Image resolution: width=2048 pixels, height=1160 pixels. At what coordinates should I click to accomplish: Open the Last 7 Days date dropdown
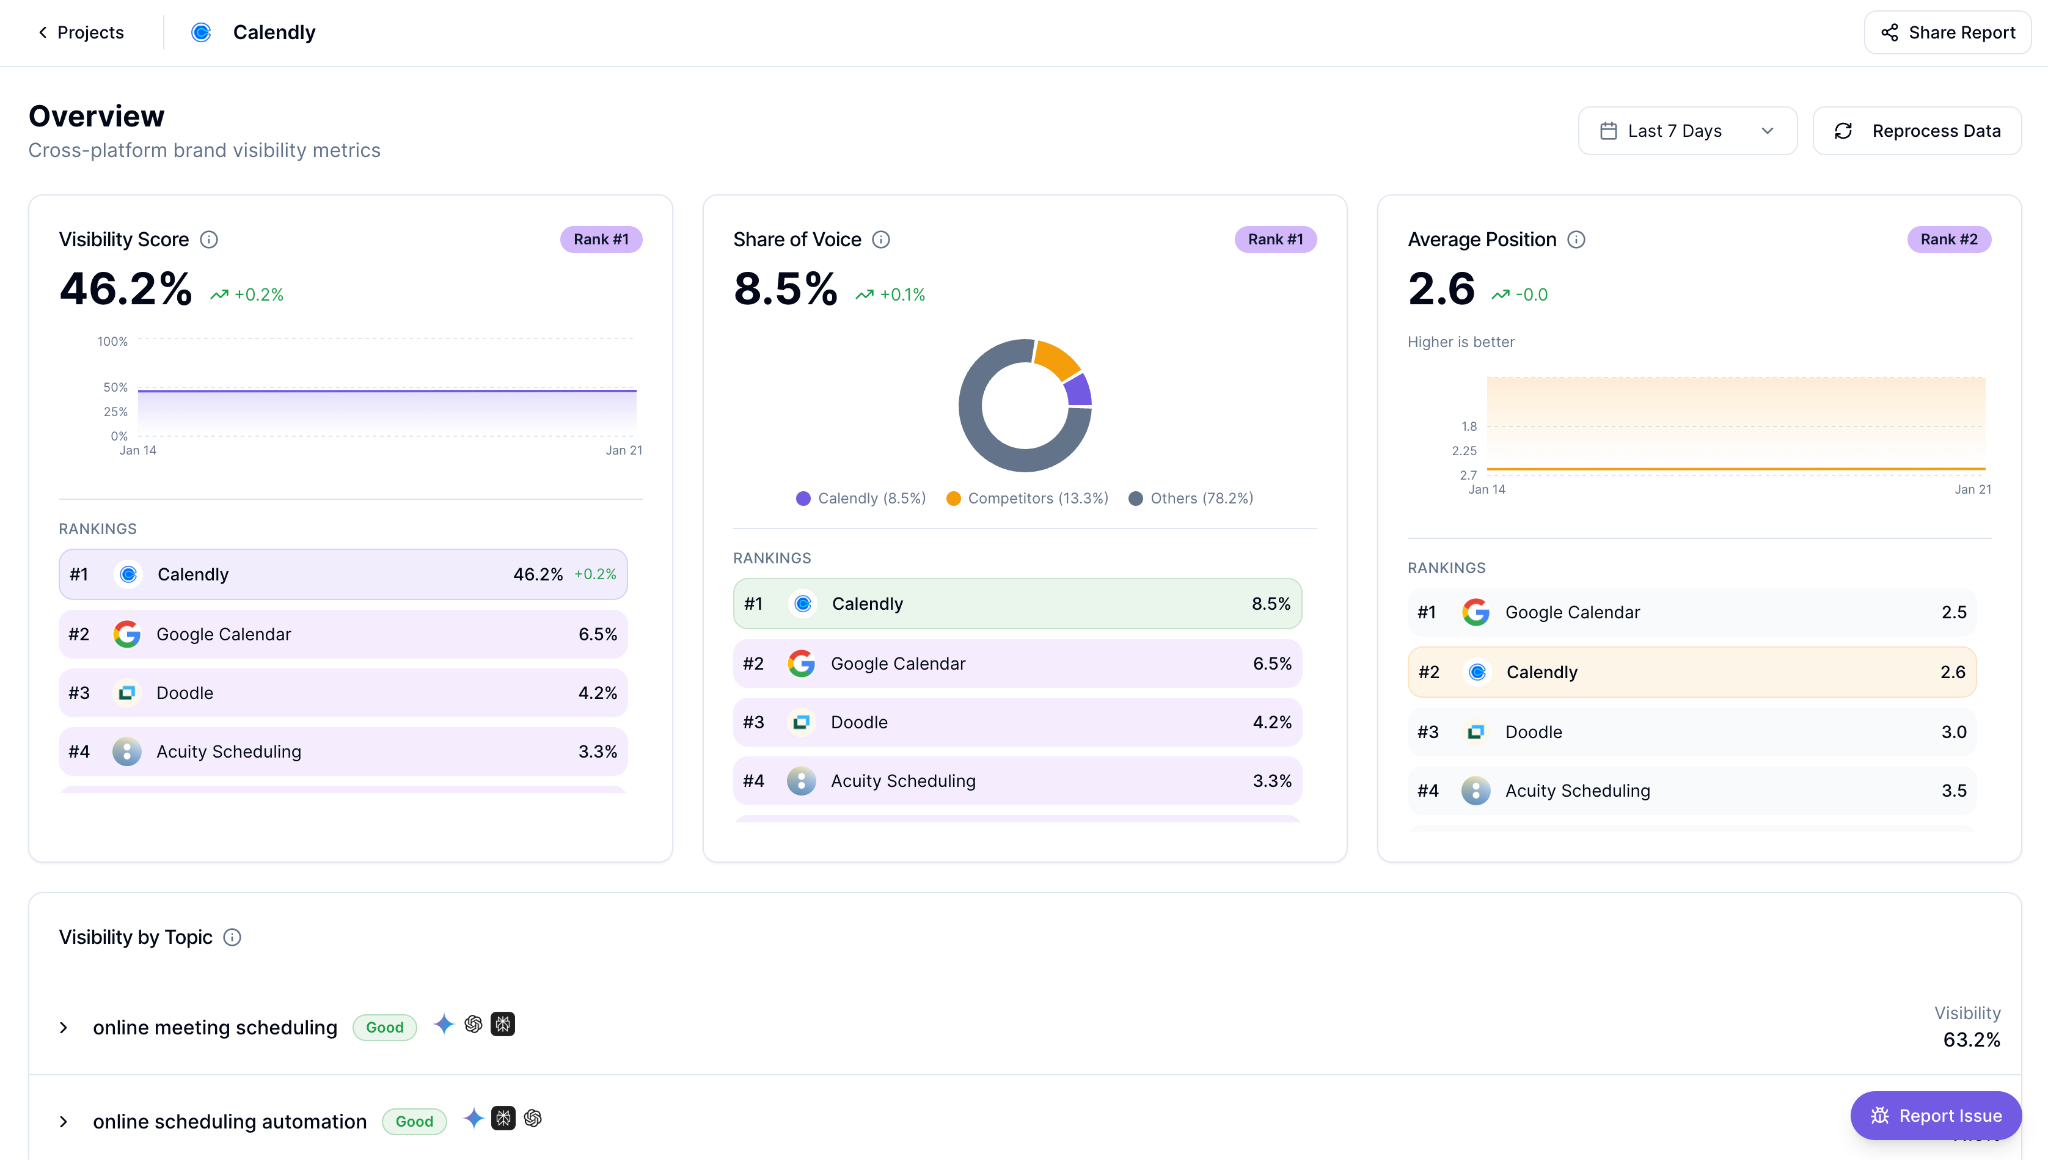(x=1687, y=131)
